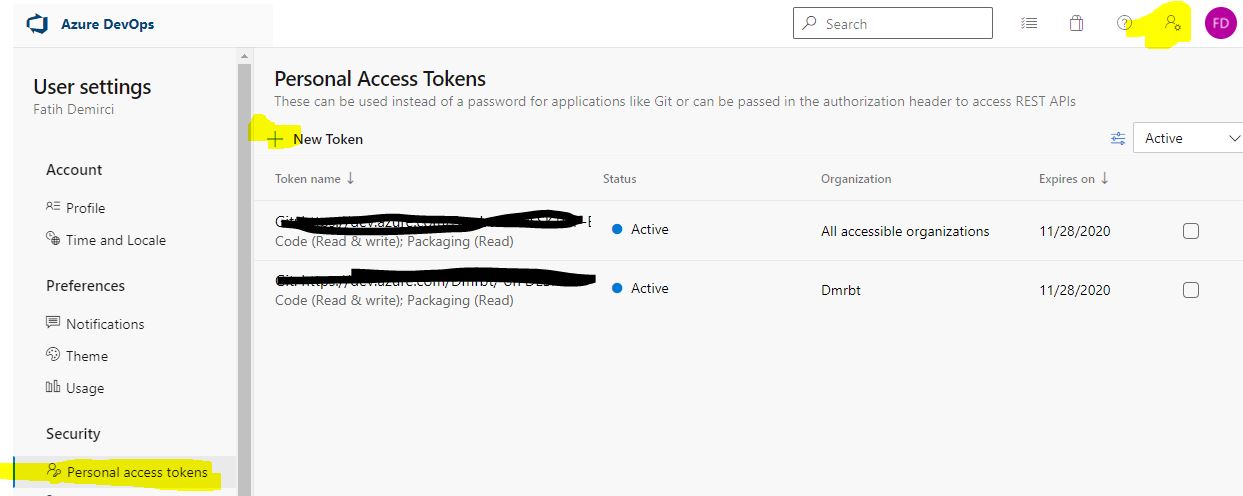This screenshot has width=1243, height=496.
Task: Click inside the Search box
Action: (893, 23)
